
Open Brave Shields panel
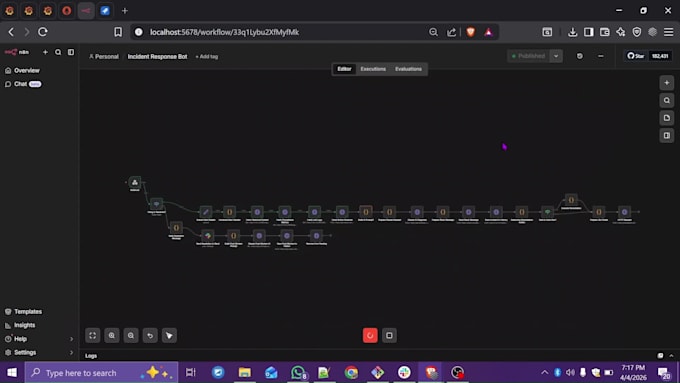point(471,32)
